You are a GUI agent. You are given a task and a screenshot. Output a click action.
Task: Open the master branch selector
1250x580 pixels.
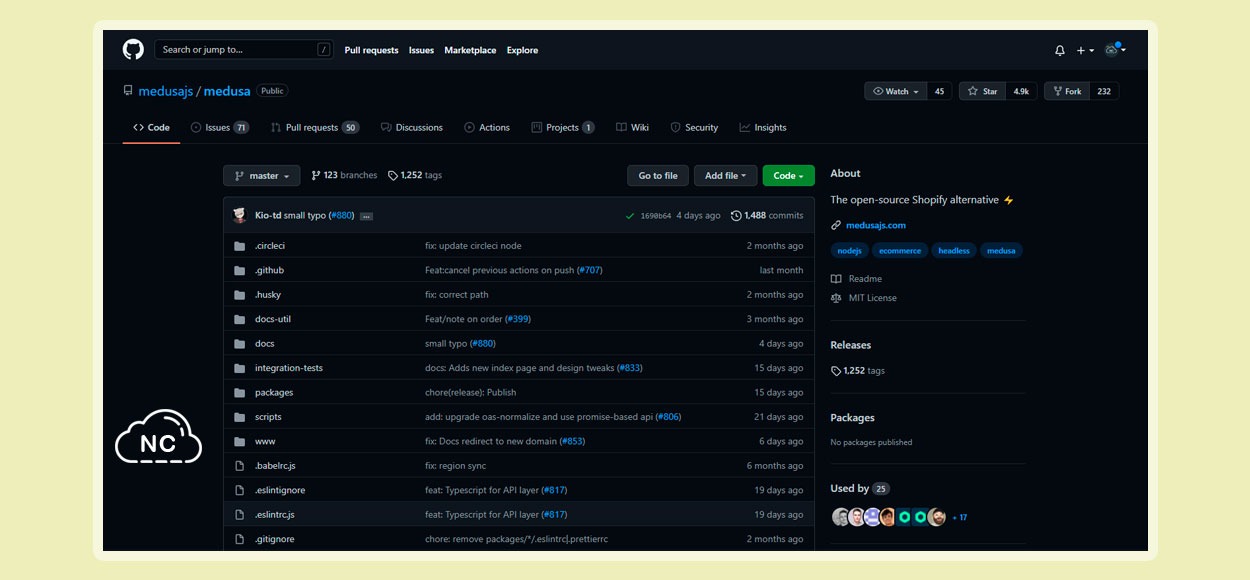point(262,176)
